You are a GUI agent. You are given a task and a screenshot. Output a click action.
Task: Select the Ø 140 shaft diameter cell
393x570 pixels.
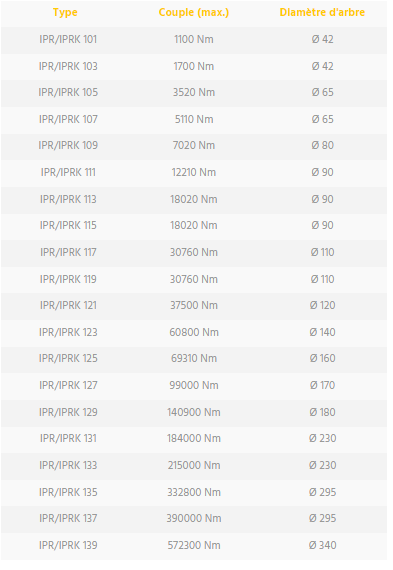click(x=322, y=333)
